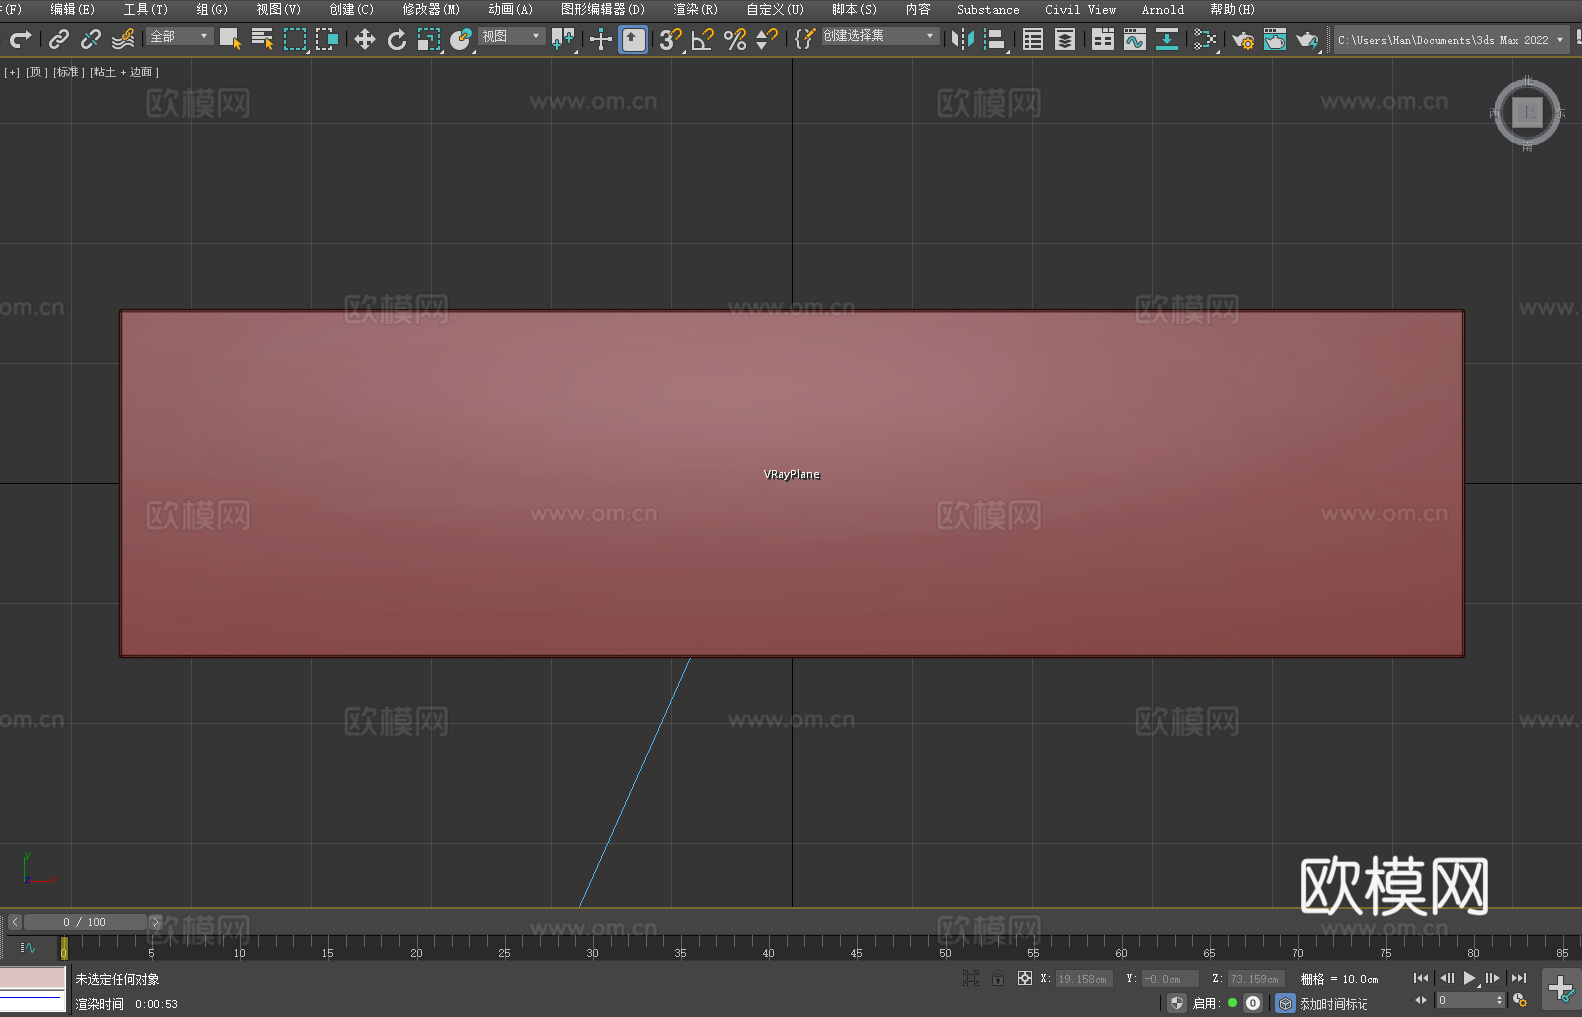Click time slider next frame arrow
This screenshot has height=1017, width=1582.
tap(156, 922)
